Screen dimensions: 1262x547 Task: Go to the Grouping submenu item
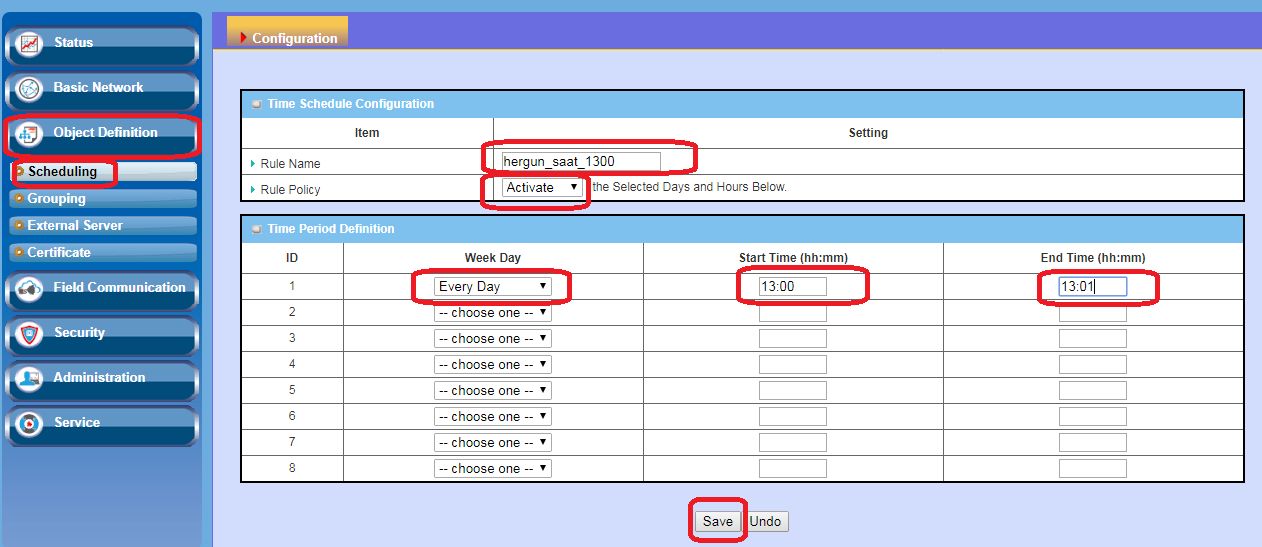pos(56,199)
